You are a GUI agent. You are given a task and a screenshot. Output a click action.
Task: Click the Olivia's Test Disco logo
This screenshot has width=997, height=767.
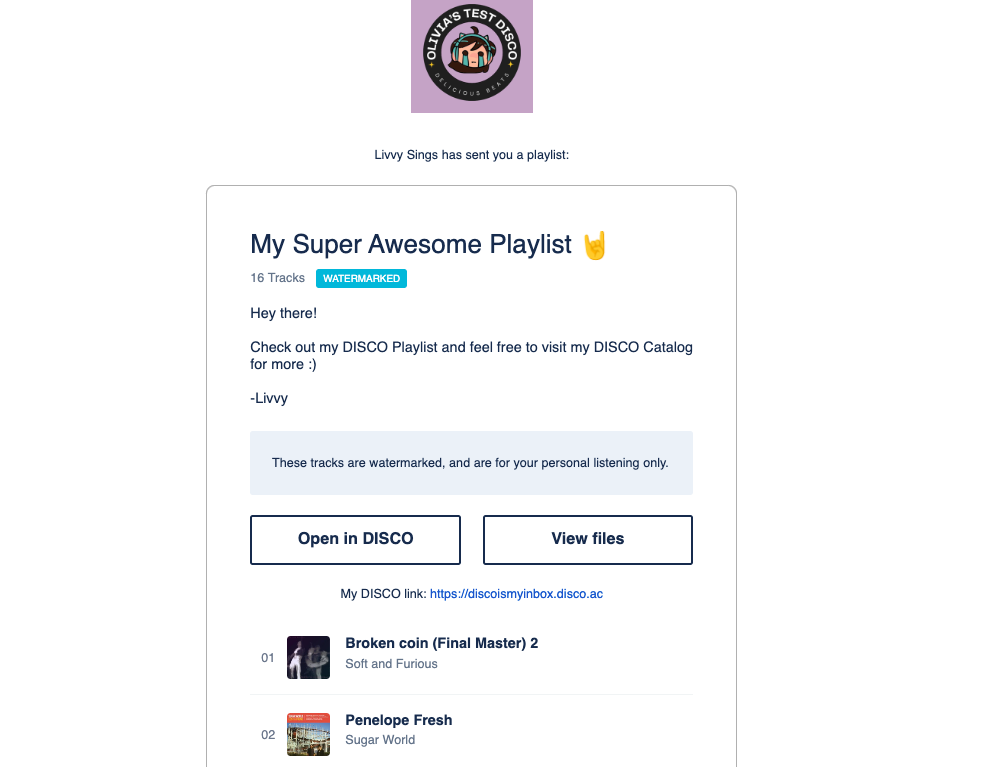tap(471, 57)
